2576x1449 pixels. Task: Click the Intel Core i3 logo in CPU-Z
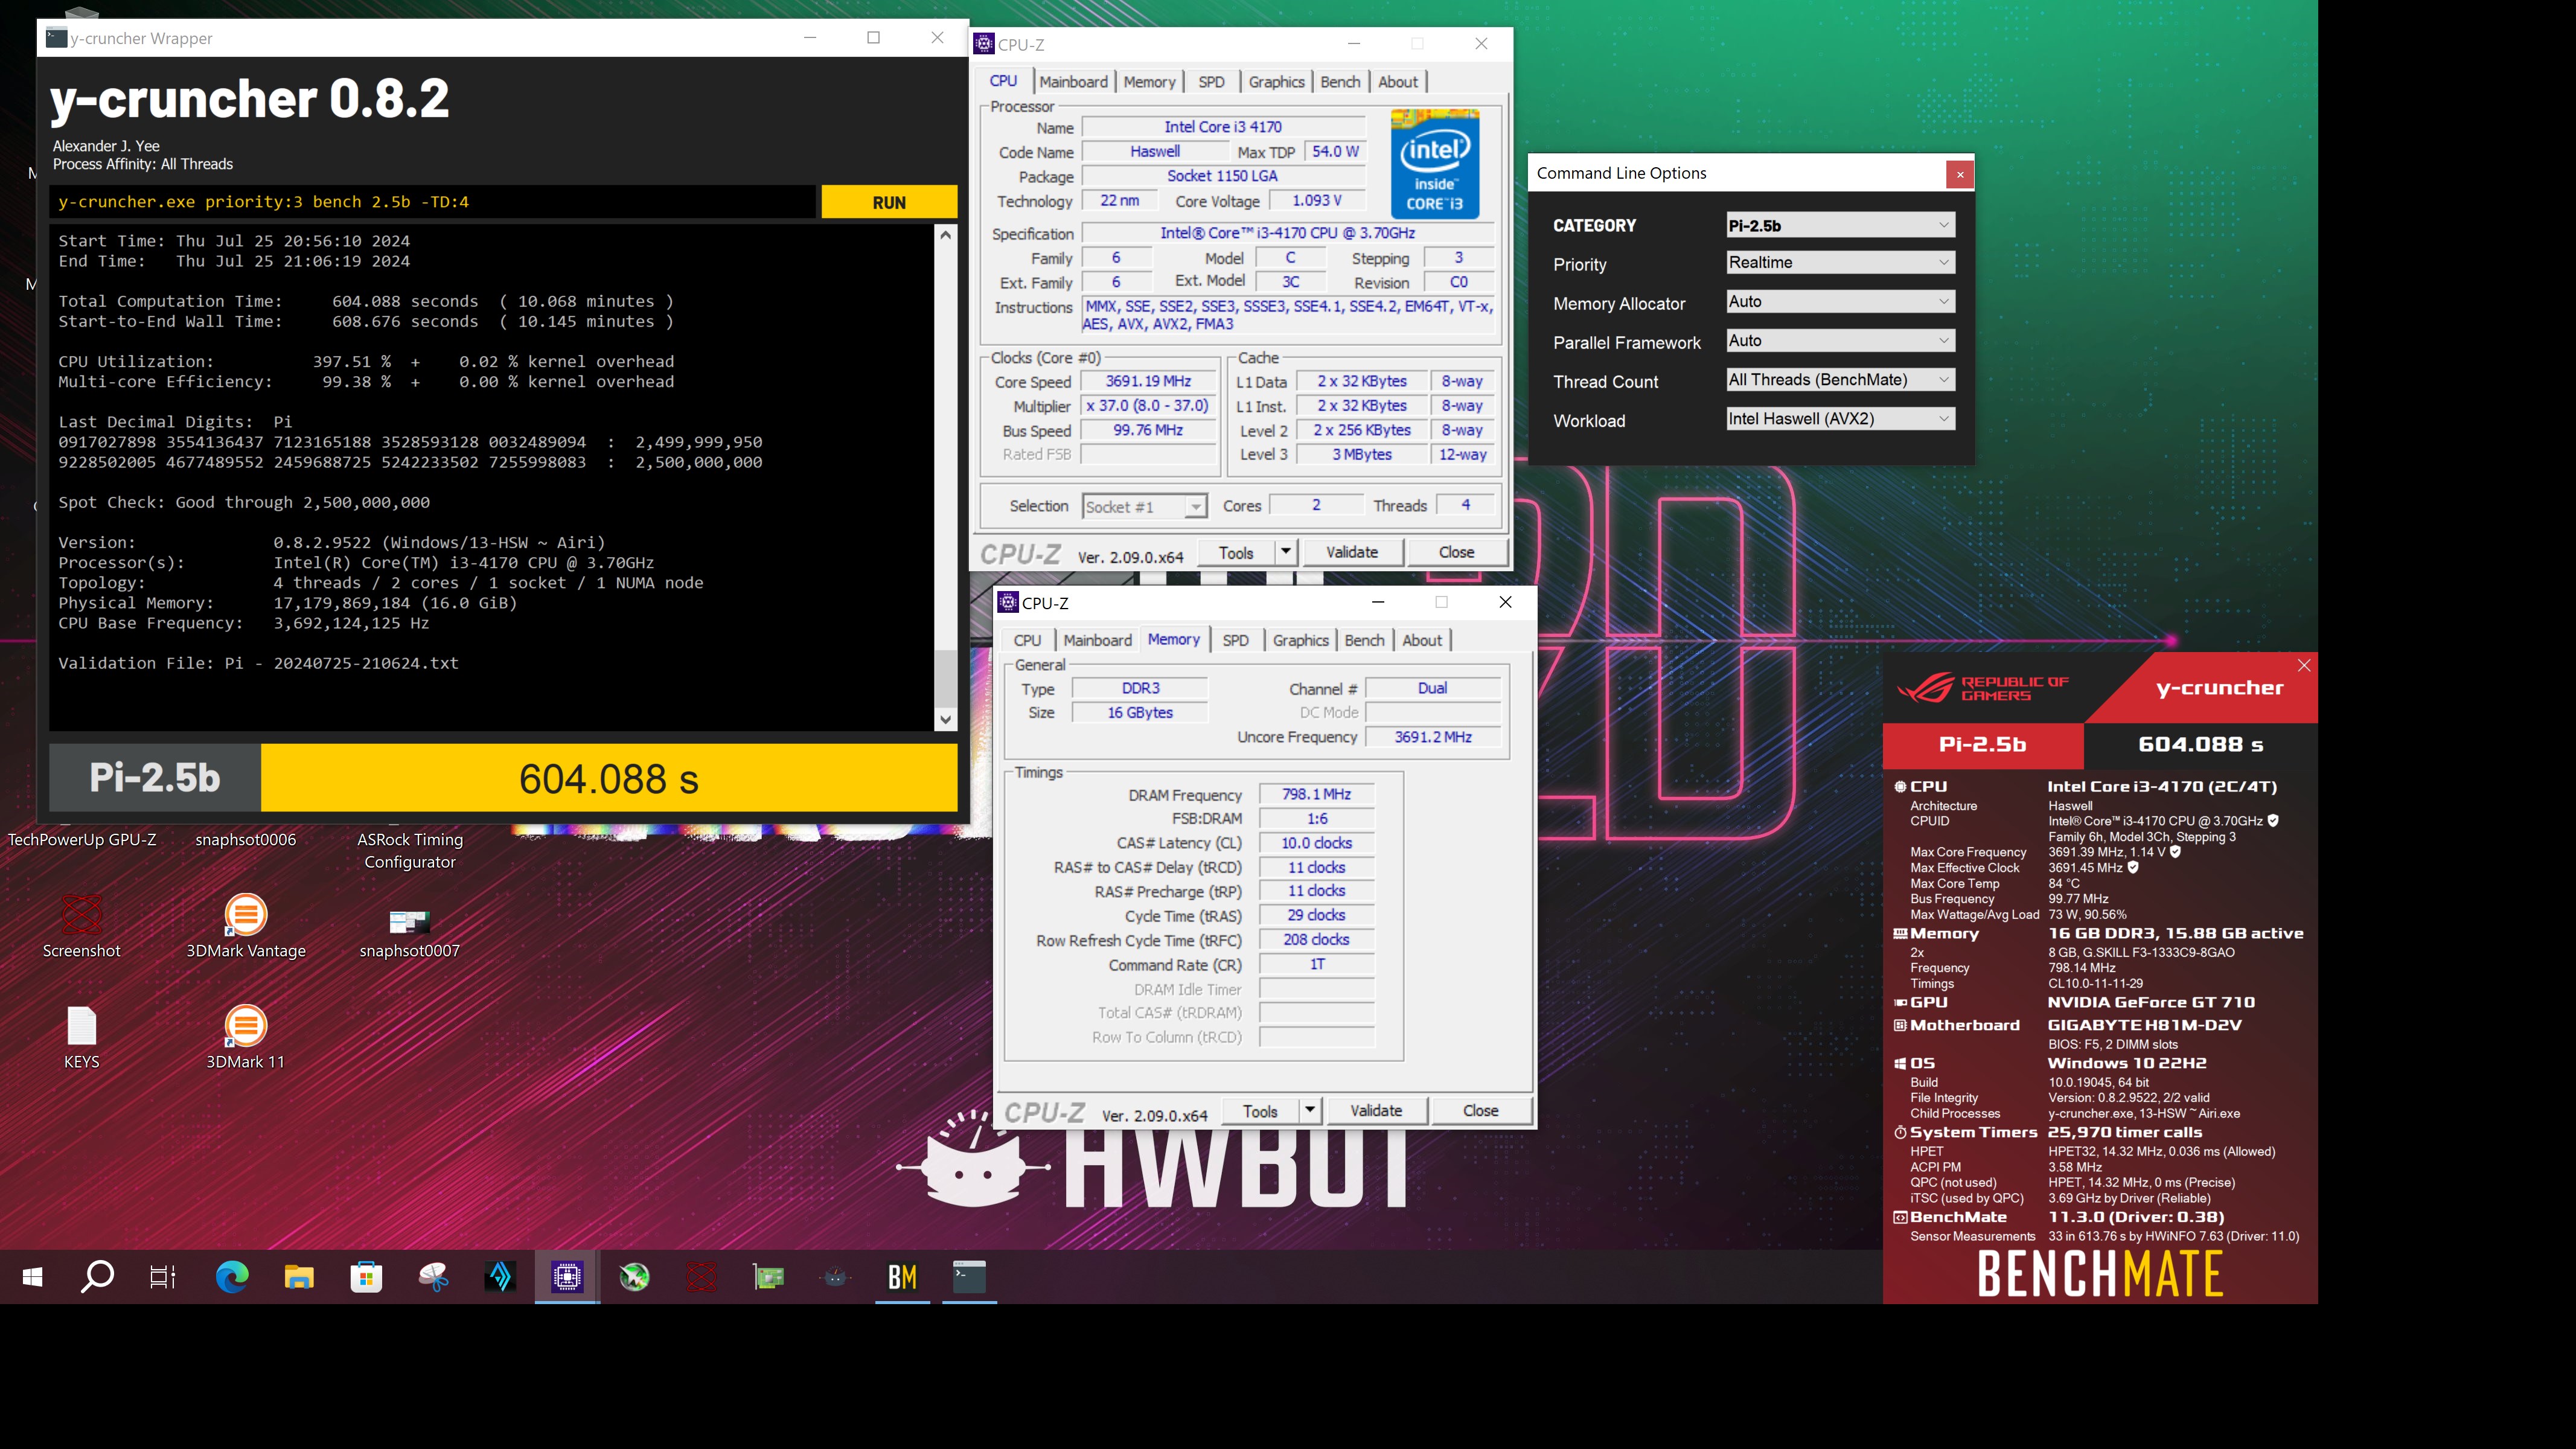[1434, 164]
